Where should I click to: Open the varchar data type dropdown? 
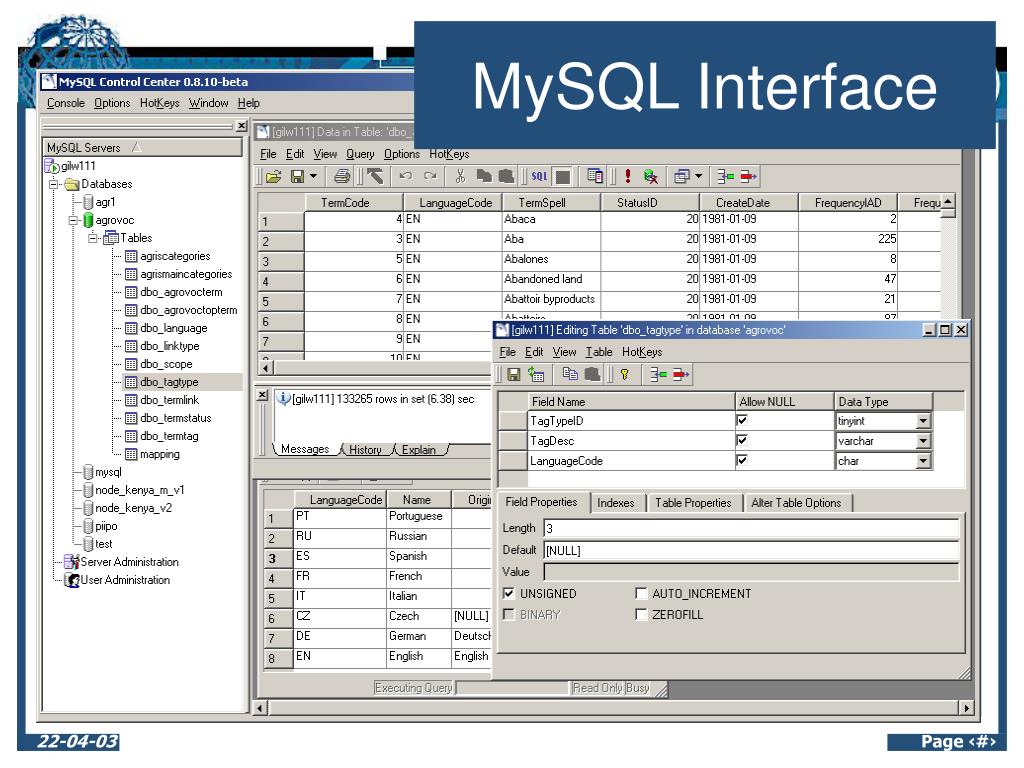pyautogui.click(x=923, y=441)
